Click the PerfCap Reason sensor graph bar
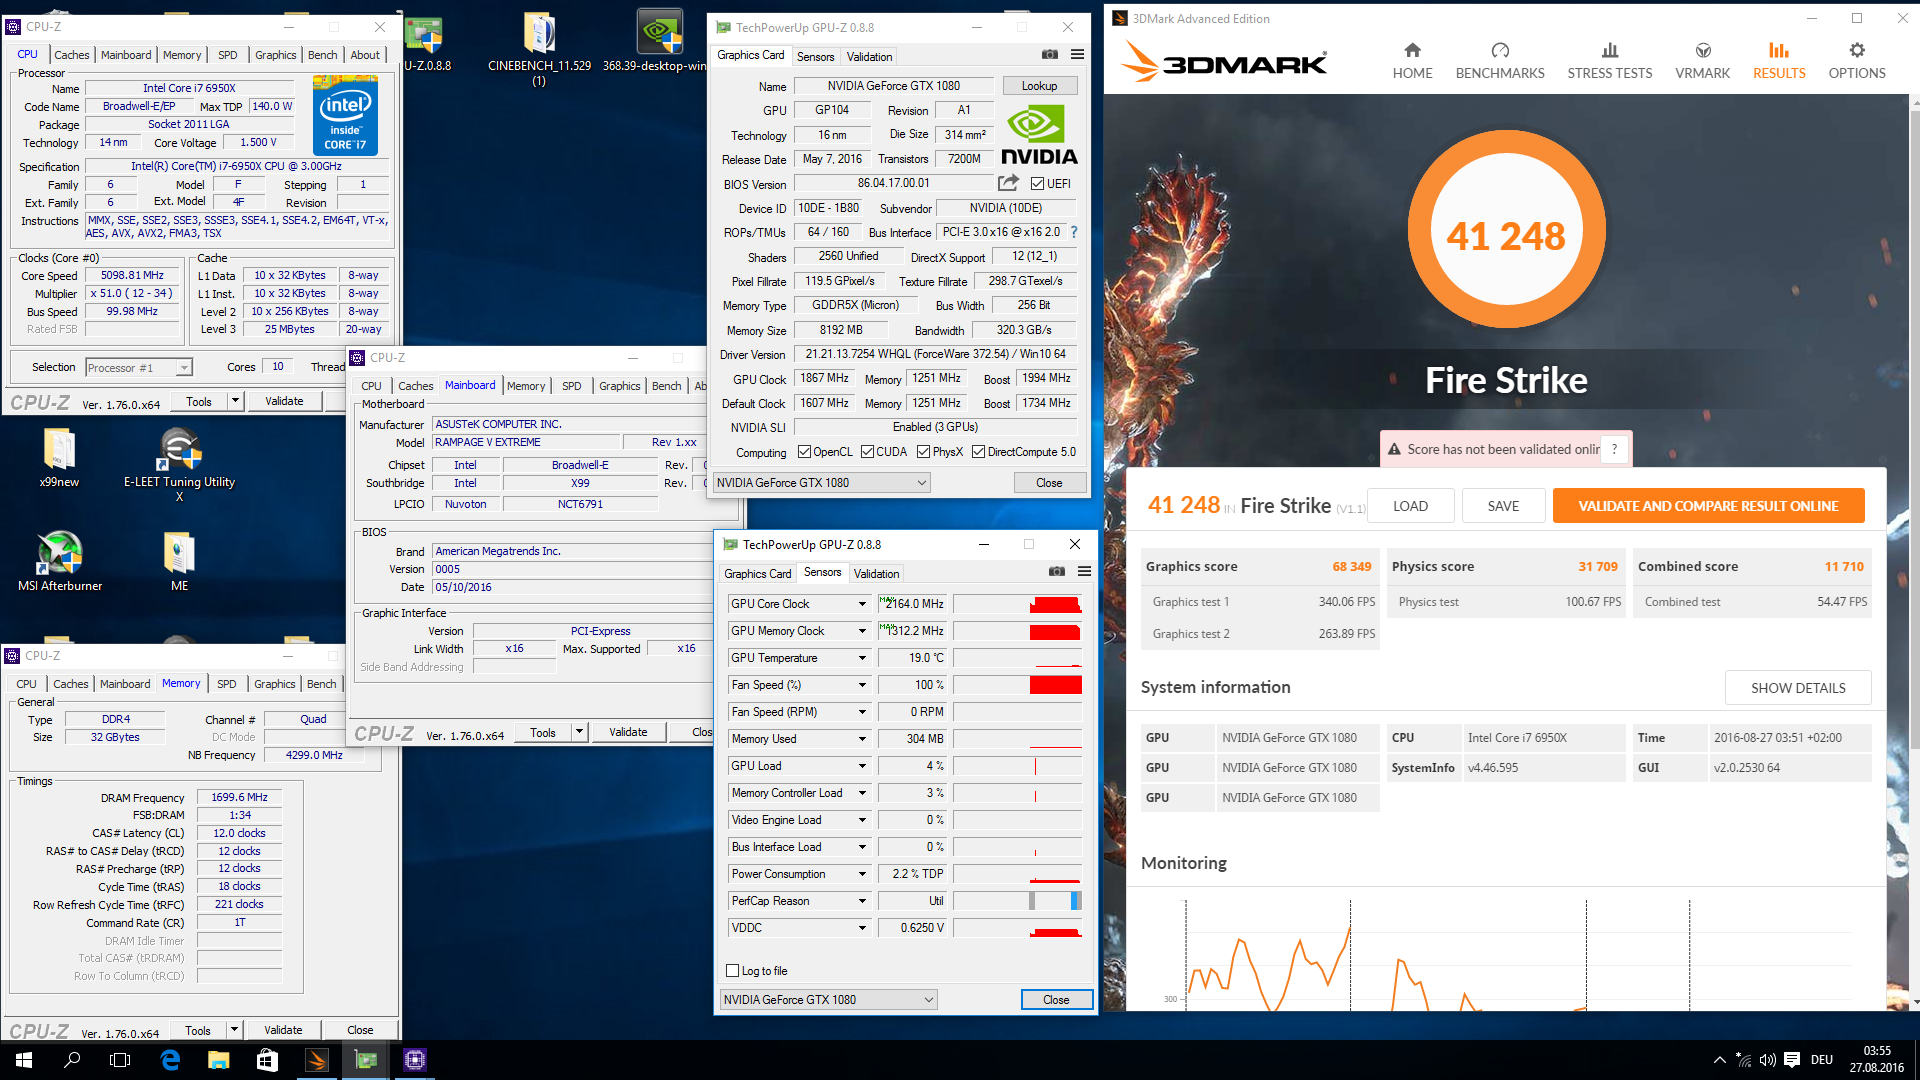 pos(1017,901)
